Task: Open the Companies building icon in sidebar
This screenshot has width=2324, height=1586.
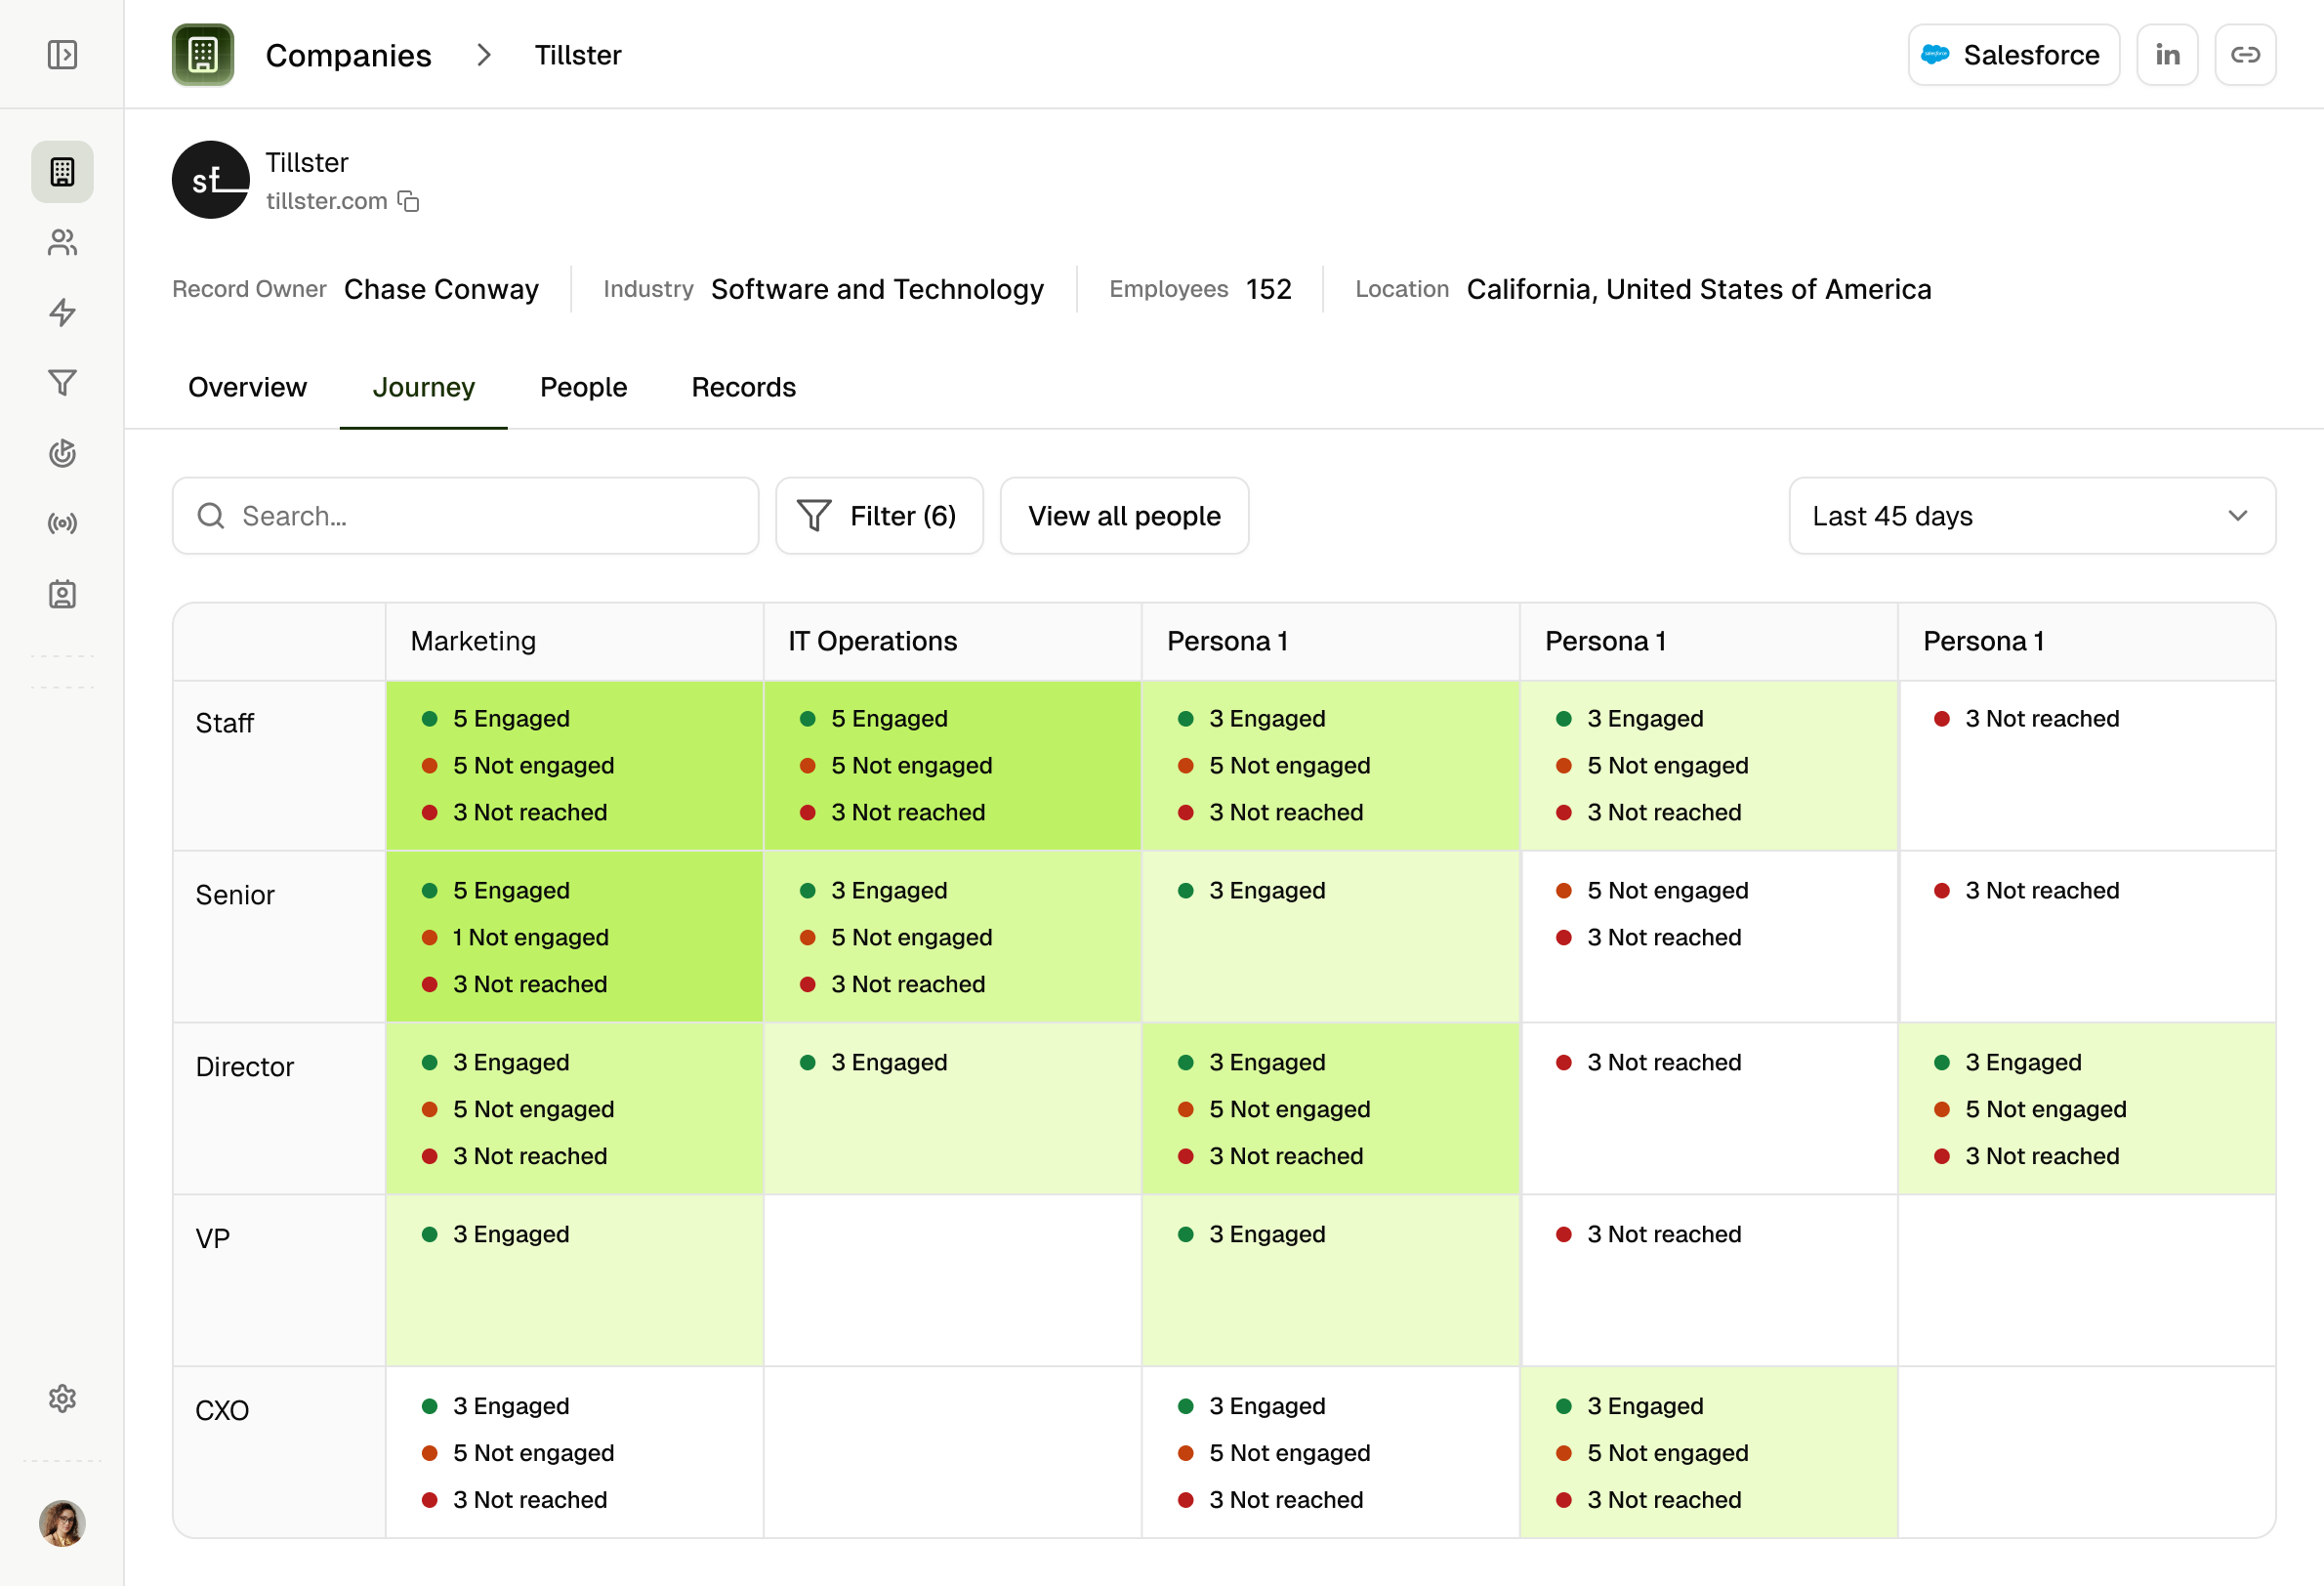Action: 62,172
